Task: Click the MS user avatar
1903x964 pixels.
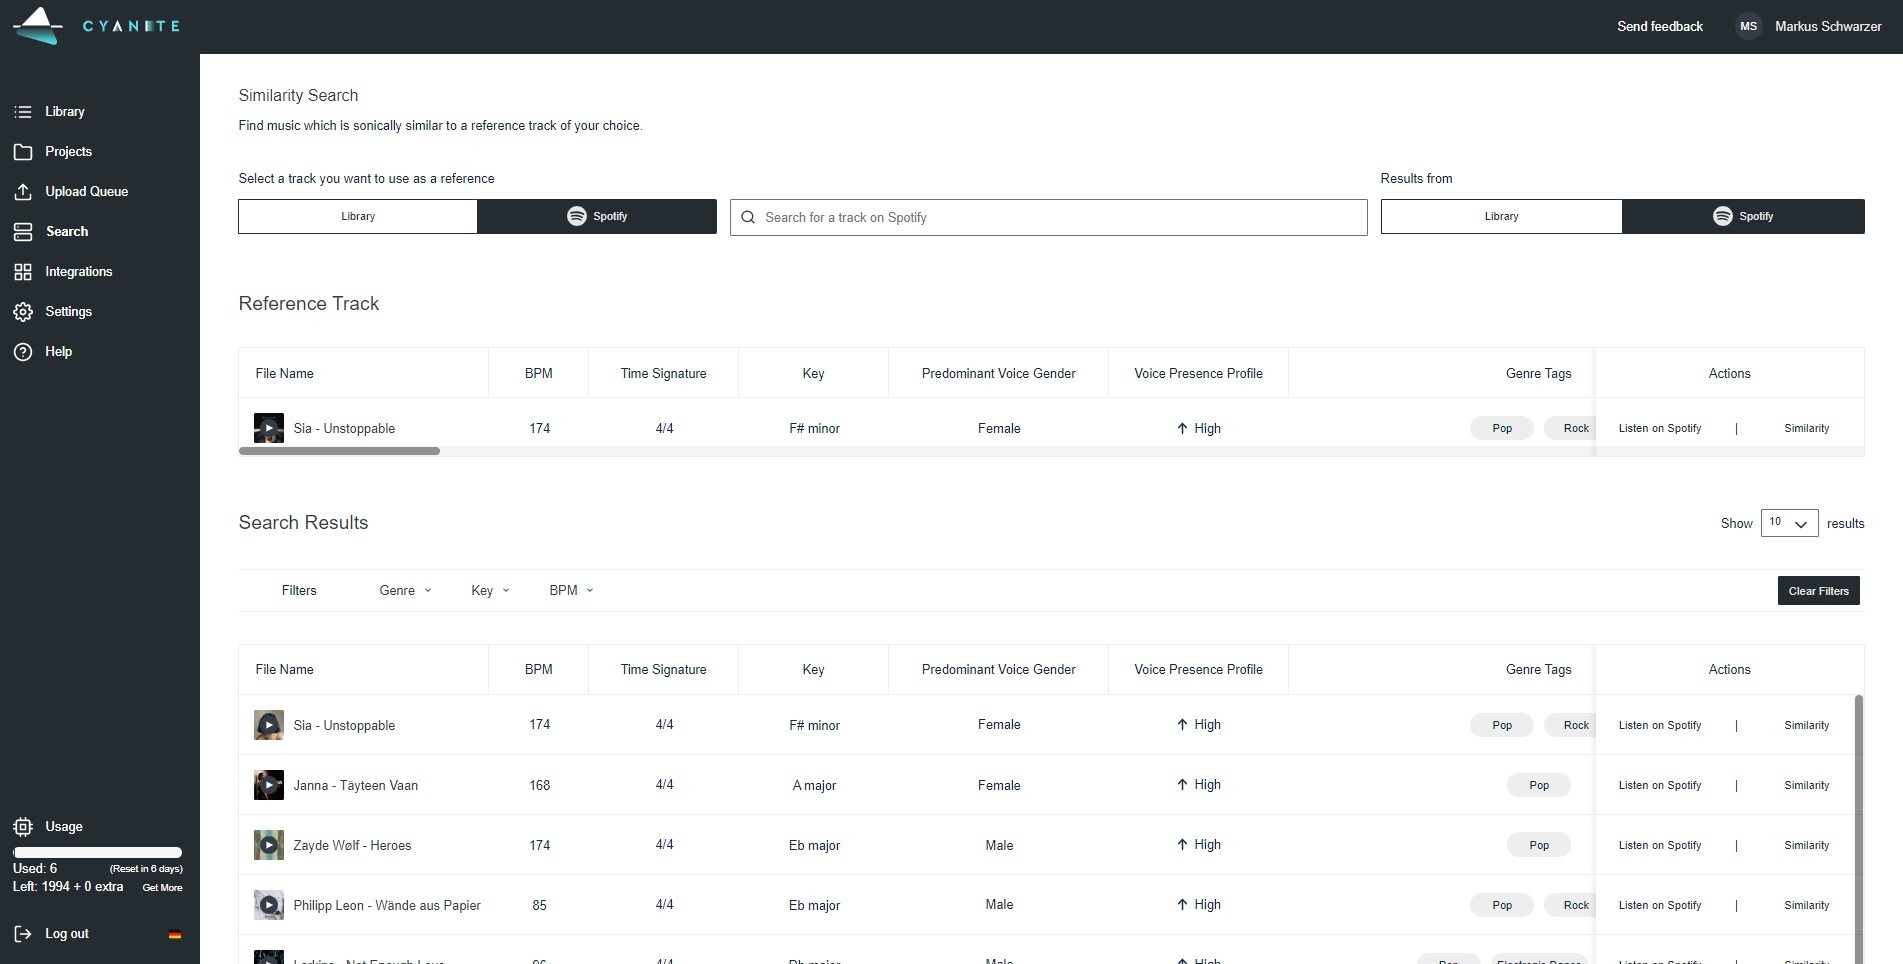Action: click(x=1748, y=27)
